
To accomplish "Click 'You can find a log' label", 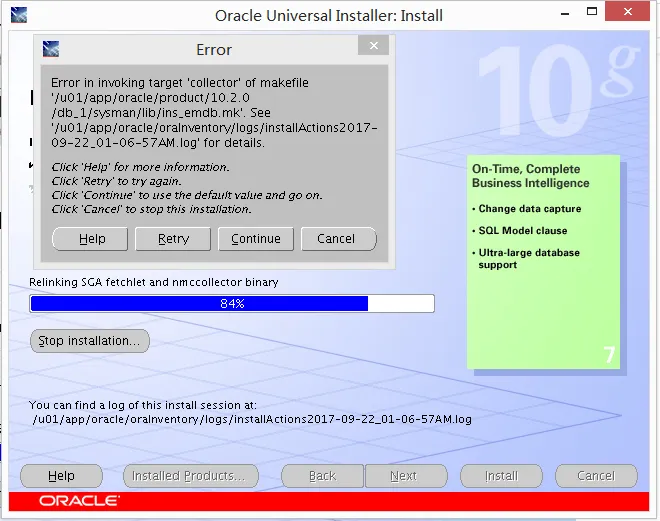I will click(143, 405).
